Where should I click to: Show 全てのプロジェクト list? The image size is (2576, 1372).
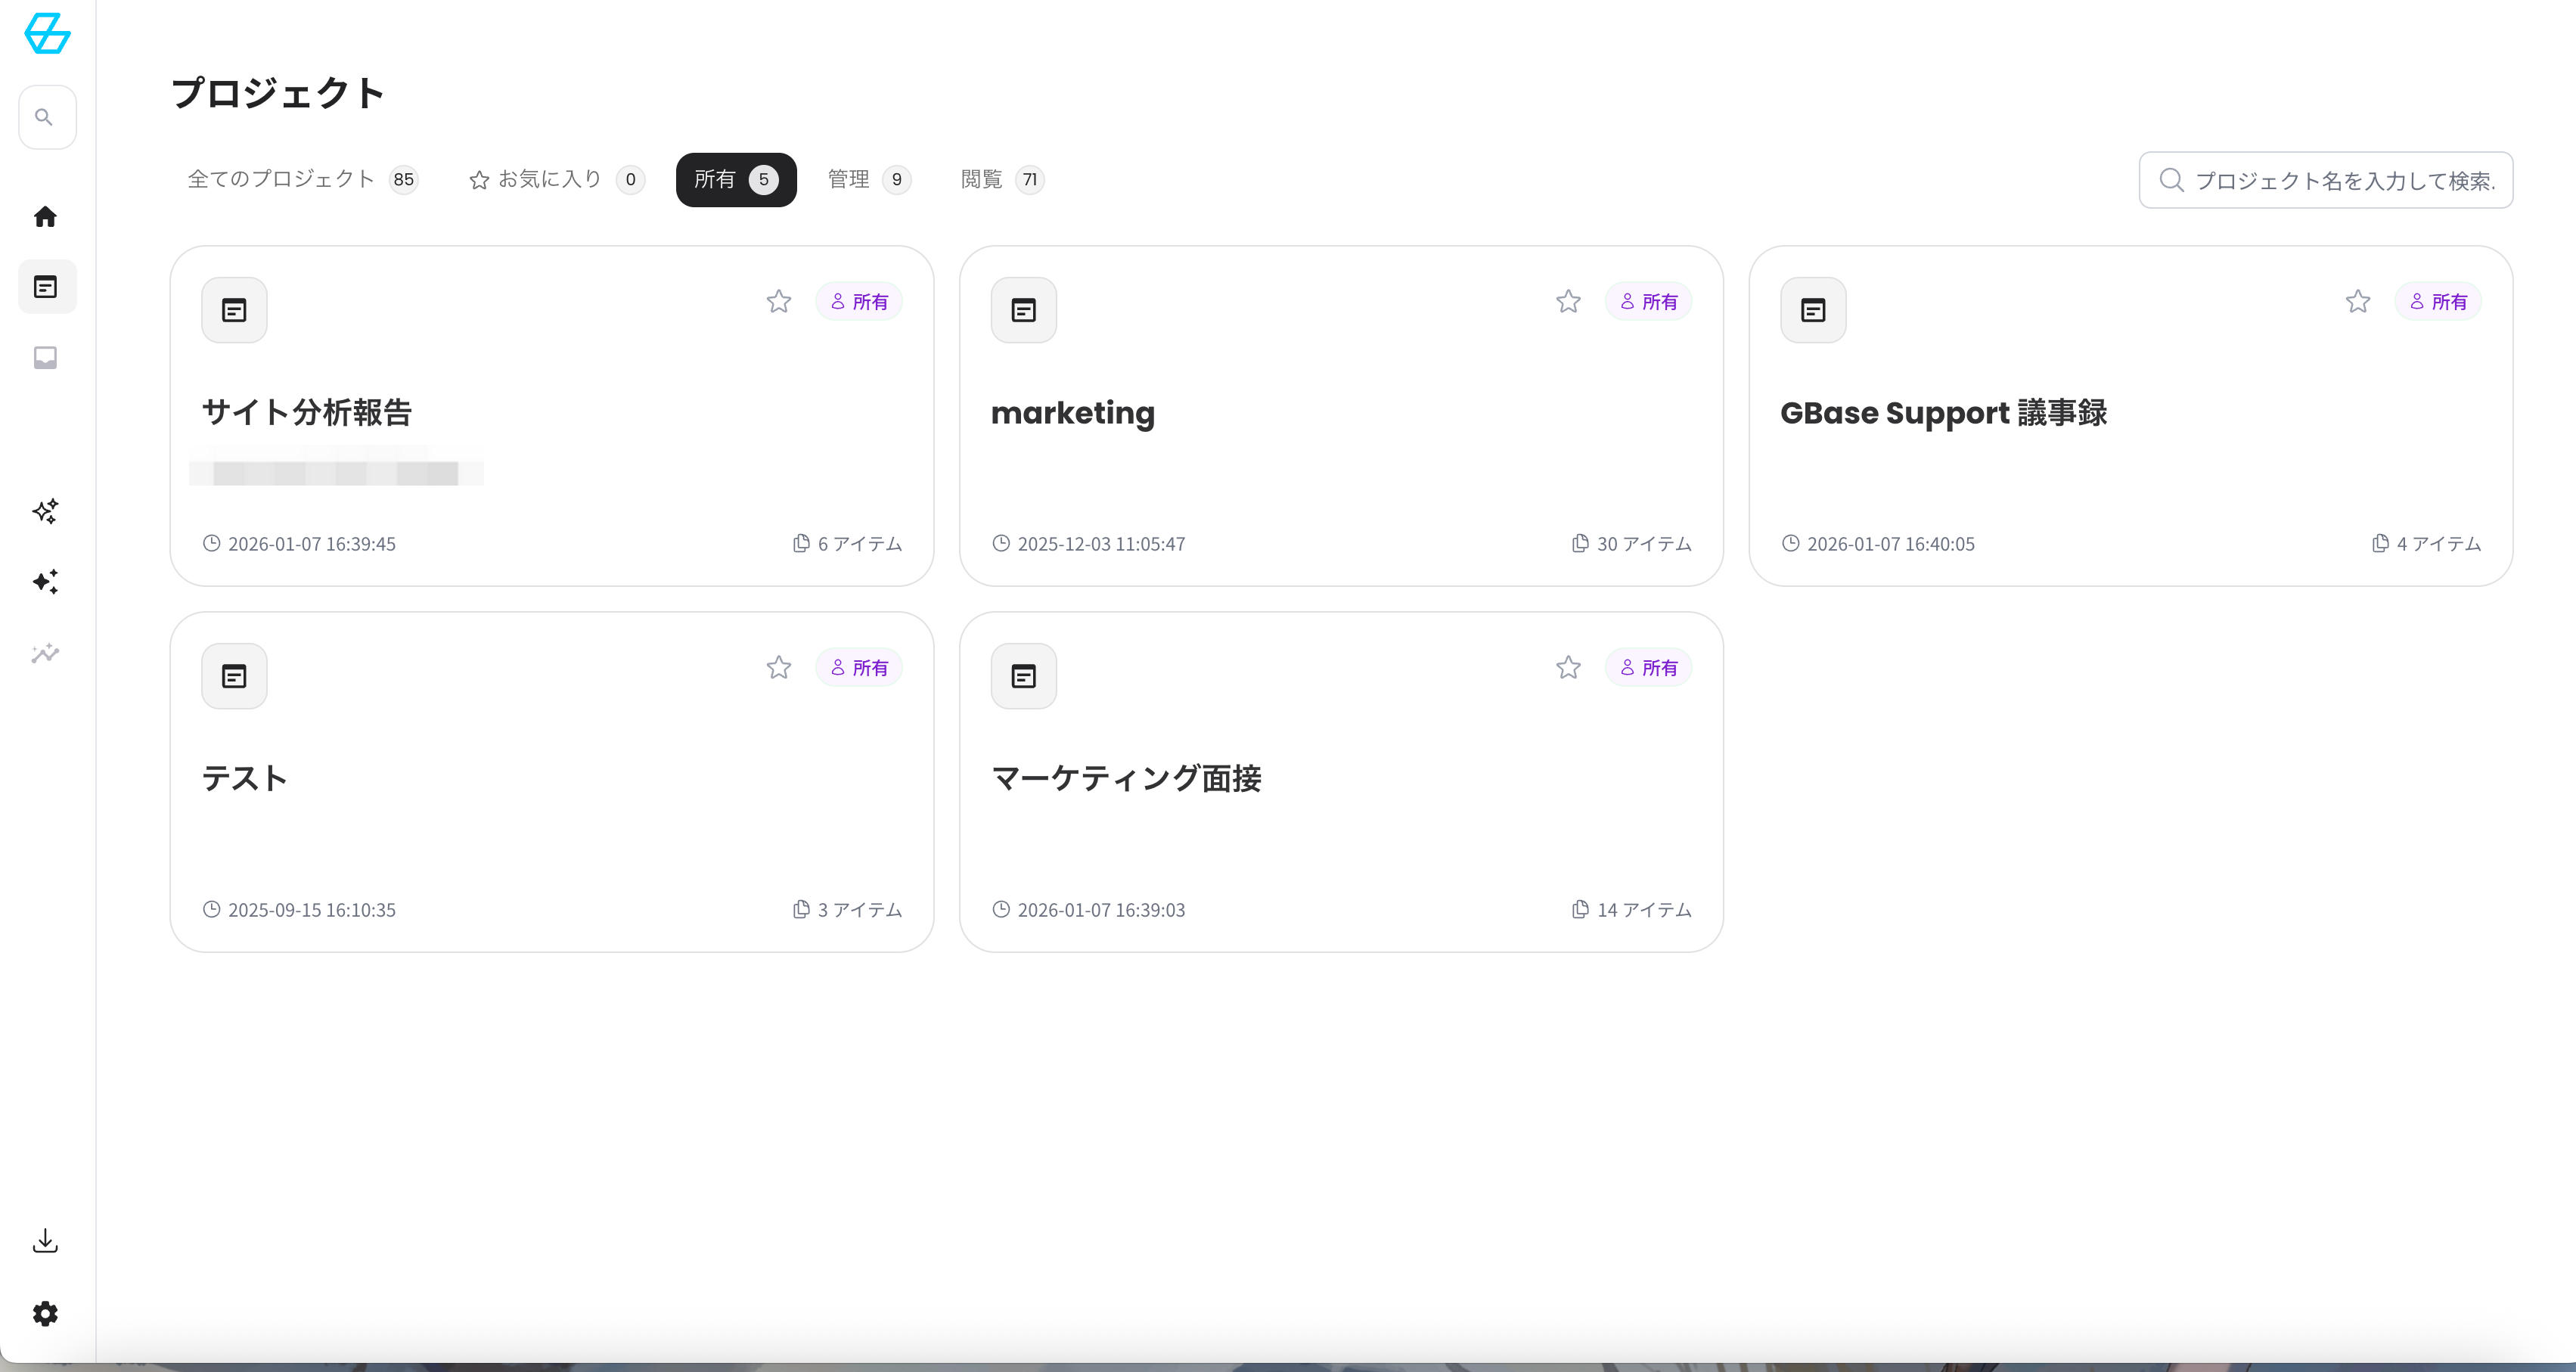pyautogui.click(x=281, y=179)
